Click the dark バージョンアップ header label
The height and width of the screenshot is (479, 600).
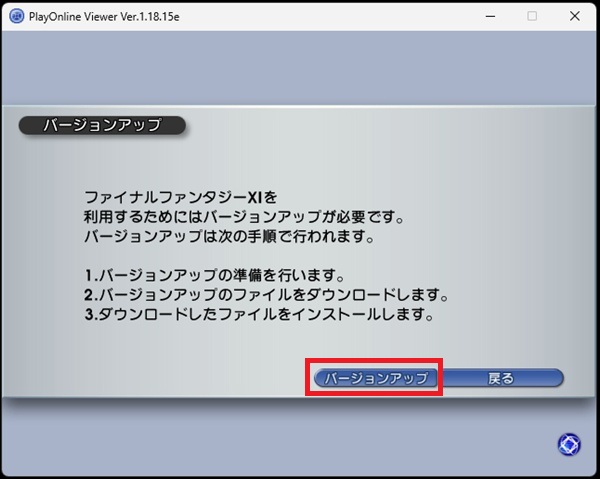coord(103,126)
